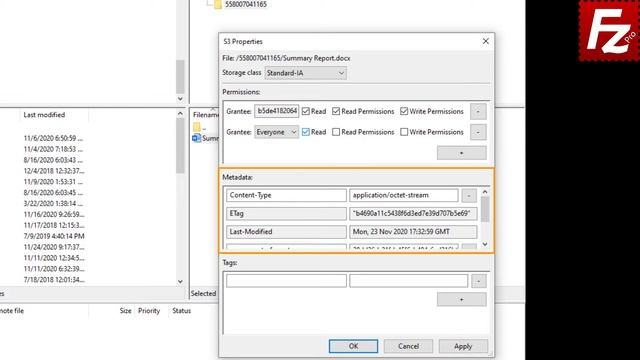
Task: Edit the application/octet-stream value field
Action: point(404,195)
